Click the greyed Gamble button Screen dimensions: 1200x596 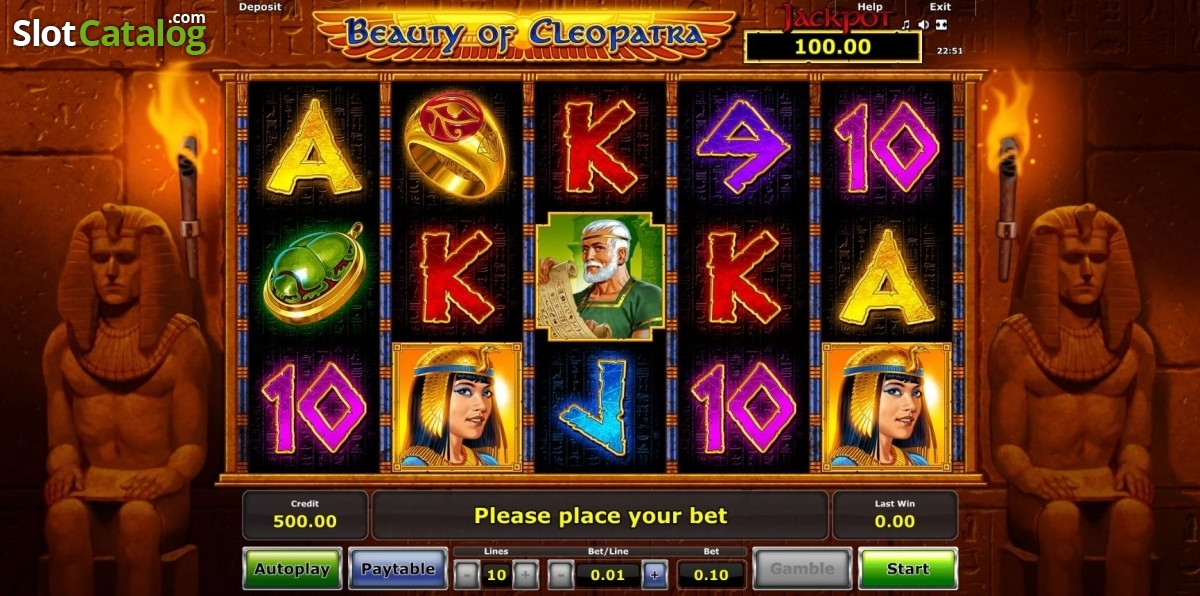click(x=802, y=568)
